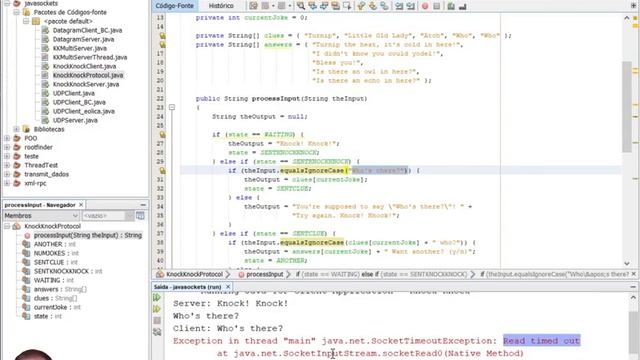Click processInput in the breadcrumb bar
The height and width of the screenshot is (360, 640).
(x=264, y=274)
